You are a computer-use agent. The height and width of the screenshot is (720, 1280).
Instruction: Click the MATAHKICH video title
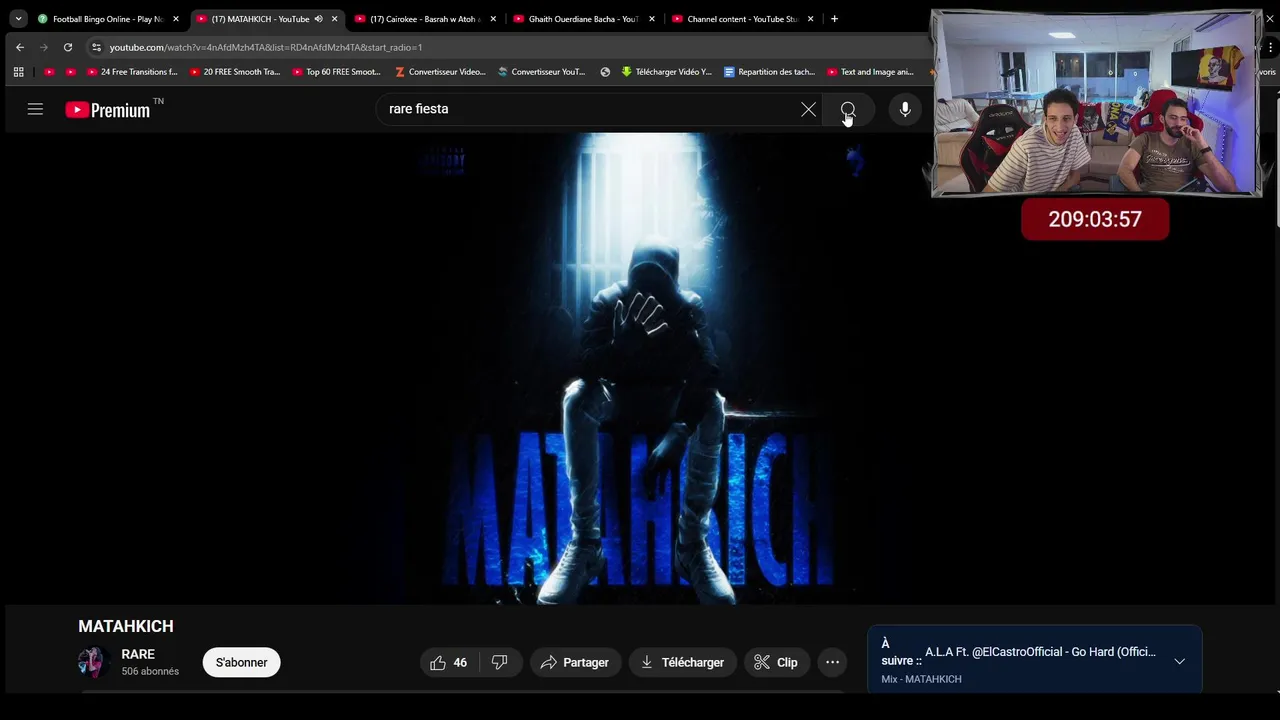126,626
